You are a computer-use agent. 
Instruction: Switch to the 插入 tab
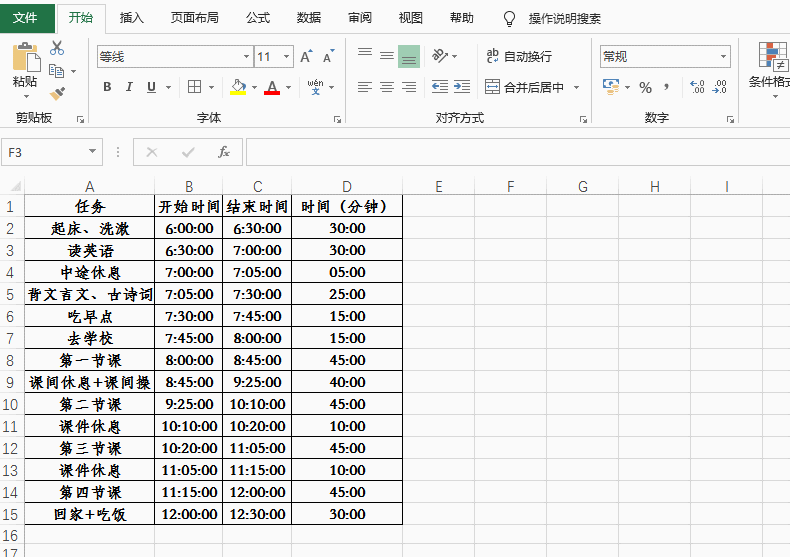tap(131, 18)
